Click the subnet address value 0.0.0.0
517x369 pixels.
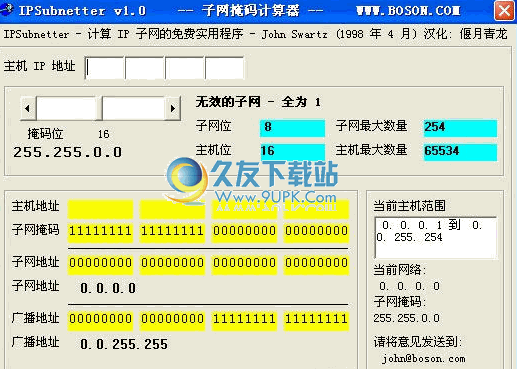tap(108, 288)
